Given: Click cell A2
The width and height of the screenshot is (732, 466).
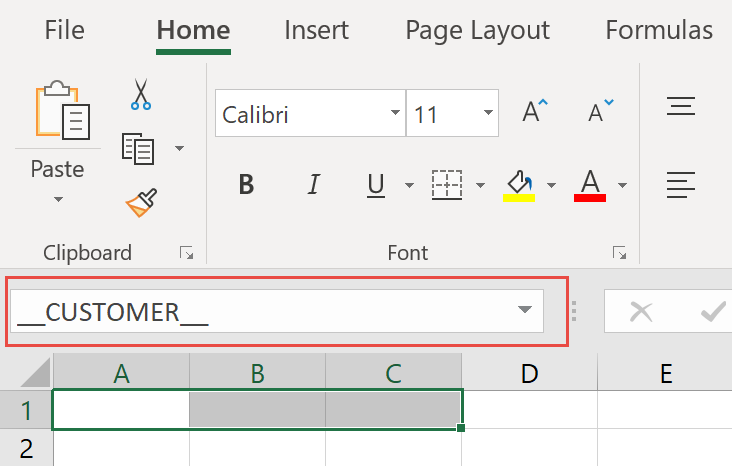Looking at the screenshot, I should [x=121, y=448].
